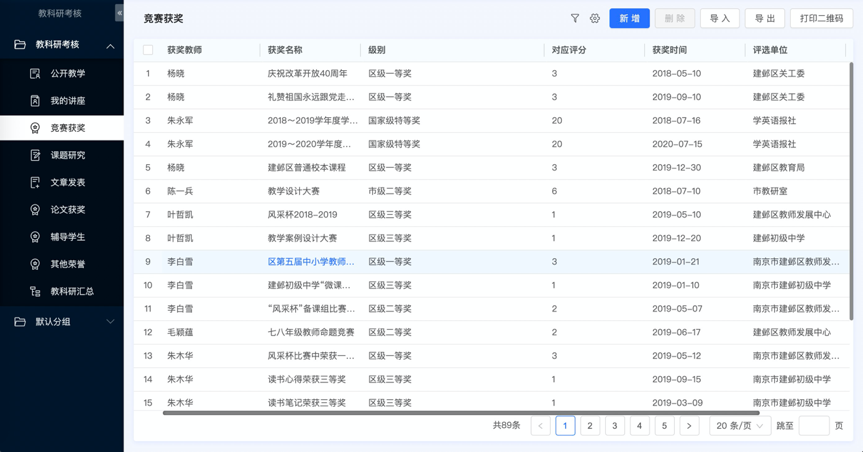Open the table settings gear icon
This screenshot has width=863, height=452.
click(594, 18)
